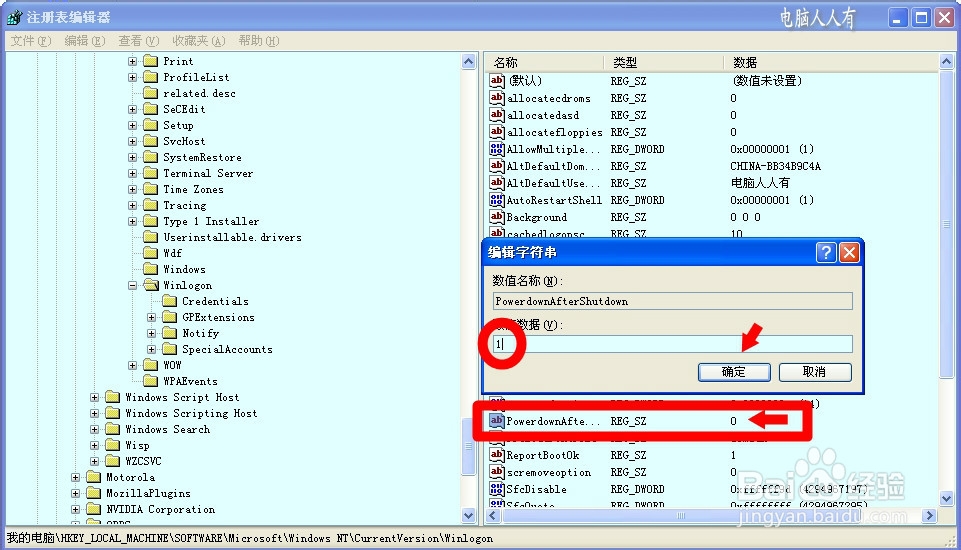Viewport: 961px width, 550px height.
Task: Close the 编辑字符串 dialog
Action: 849,252
